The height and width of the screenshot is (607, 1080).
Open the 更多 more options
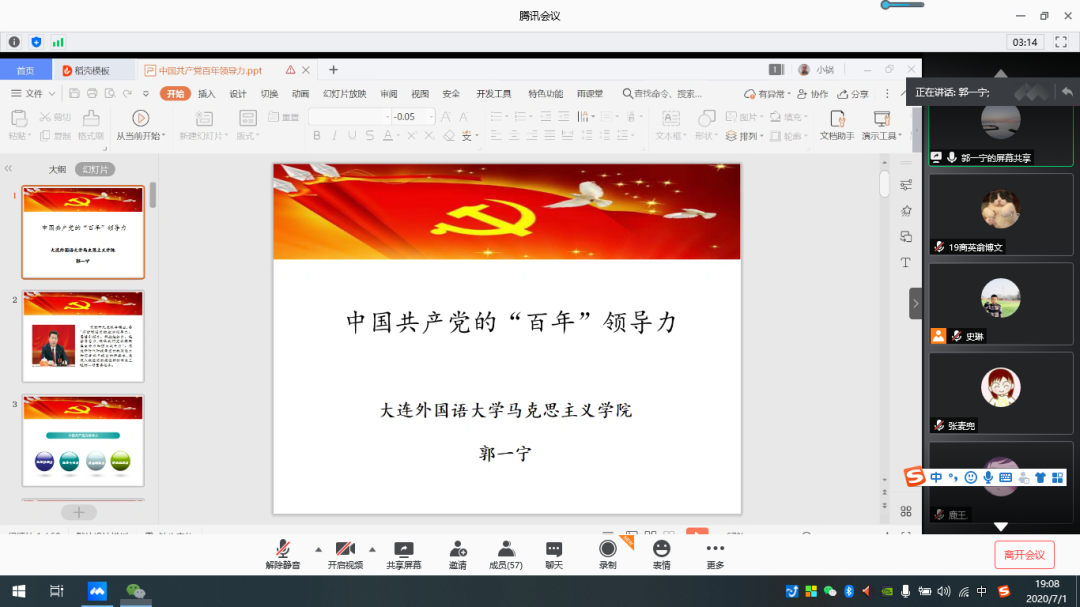(714, 552)
